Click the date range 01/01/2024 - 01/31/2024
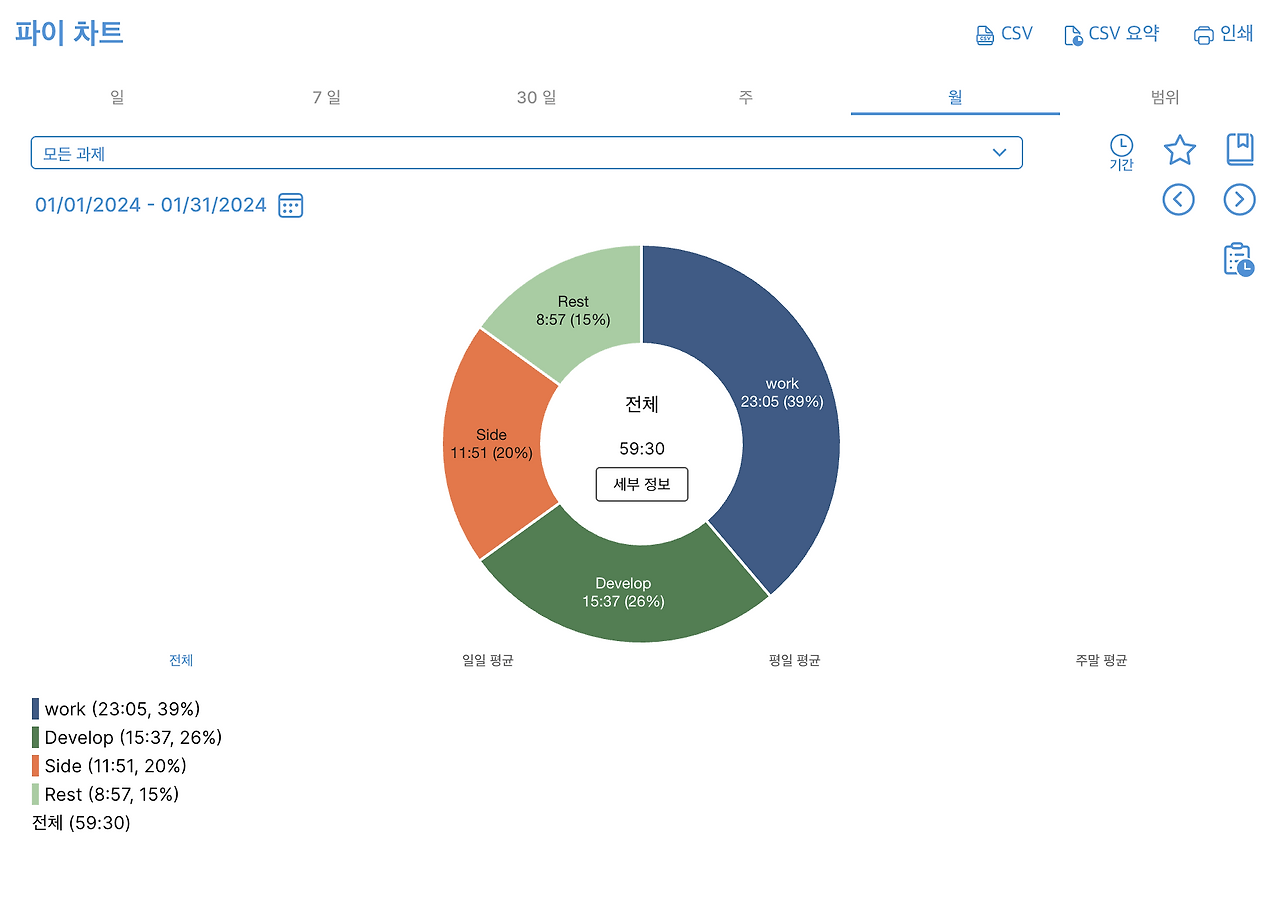This screenshot has height=909, width=1280. [151, 205]
